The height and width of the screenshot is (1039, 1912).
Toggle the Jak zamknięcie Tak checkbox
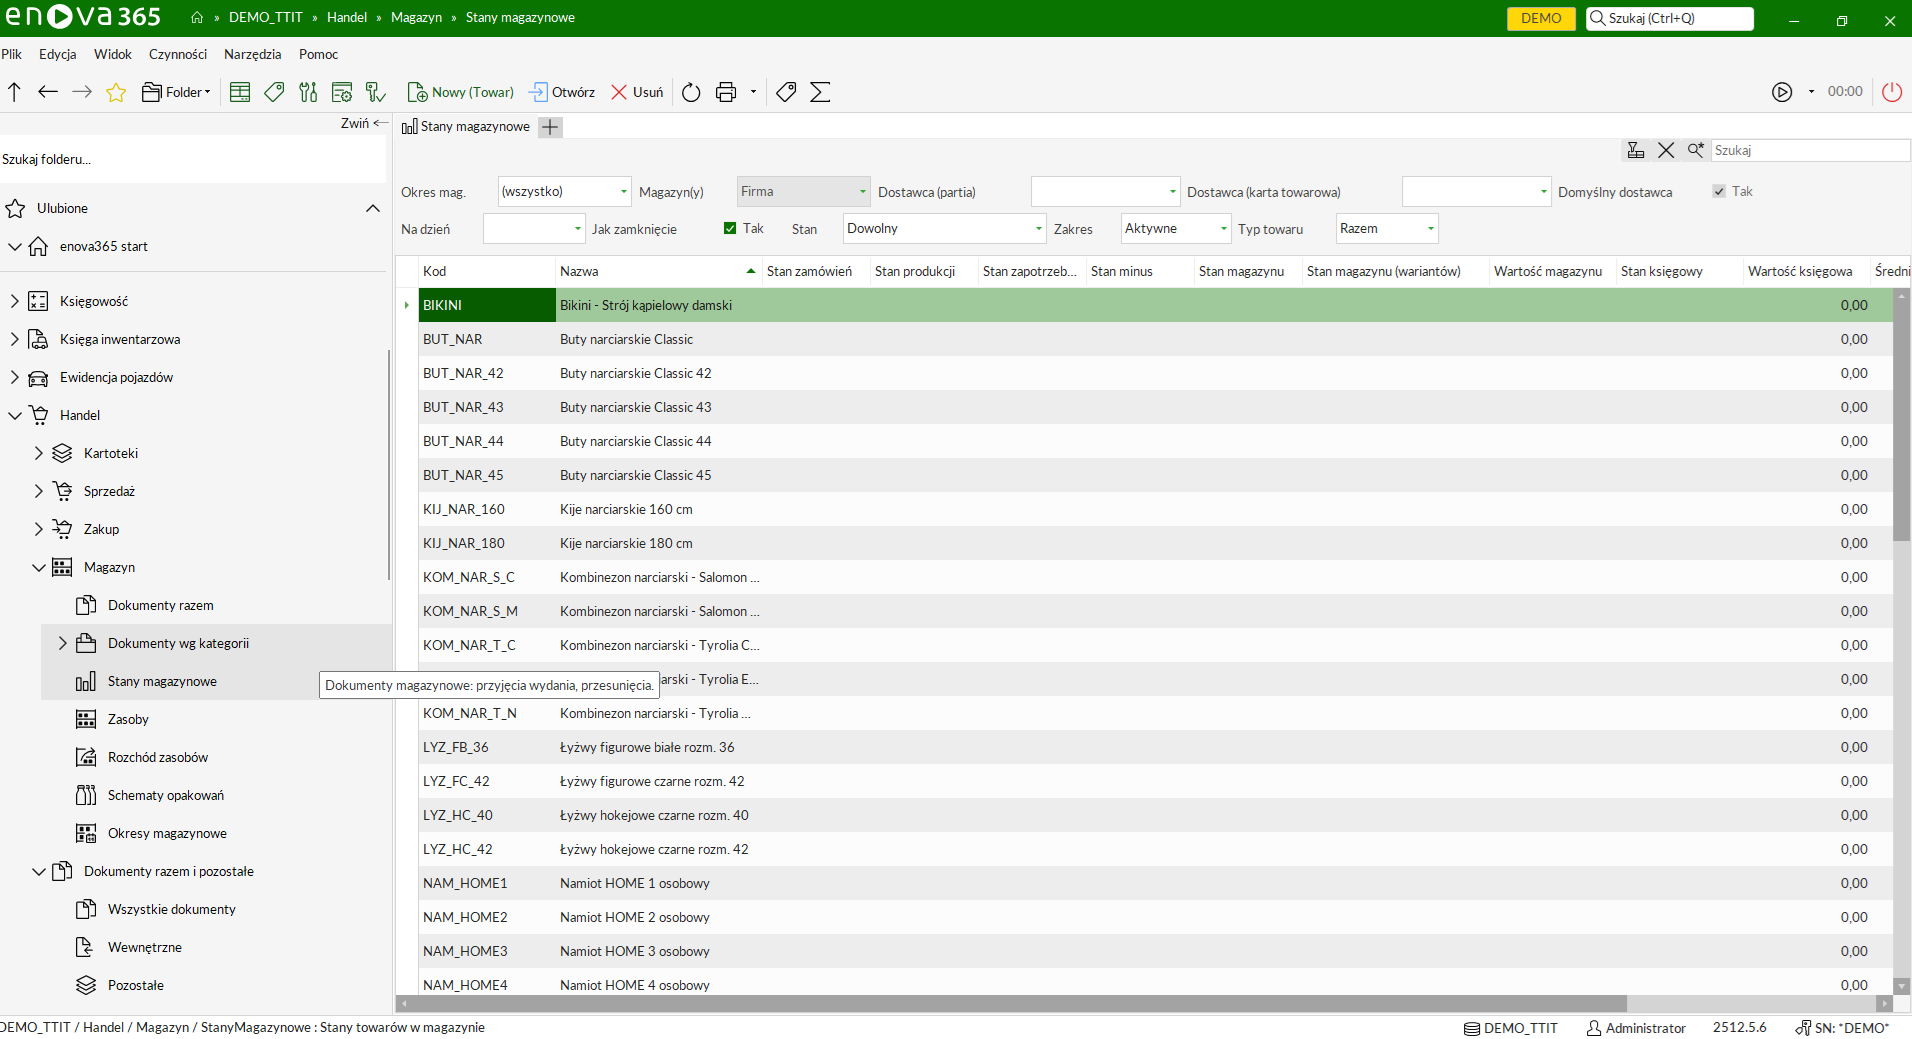[x=730, y=228]
